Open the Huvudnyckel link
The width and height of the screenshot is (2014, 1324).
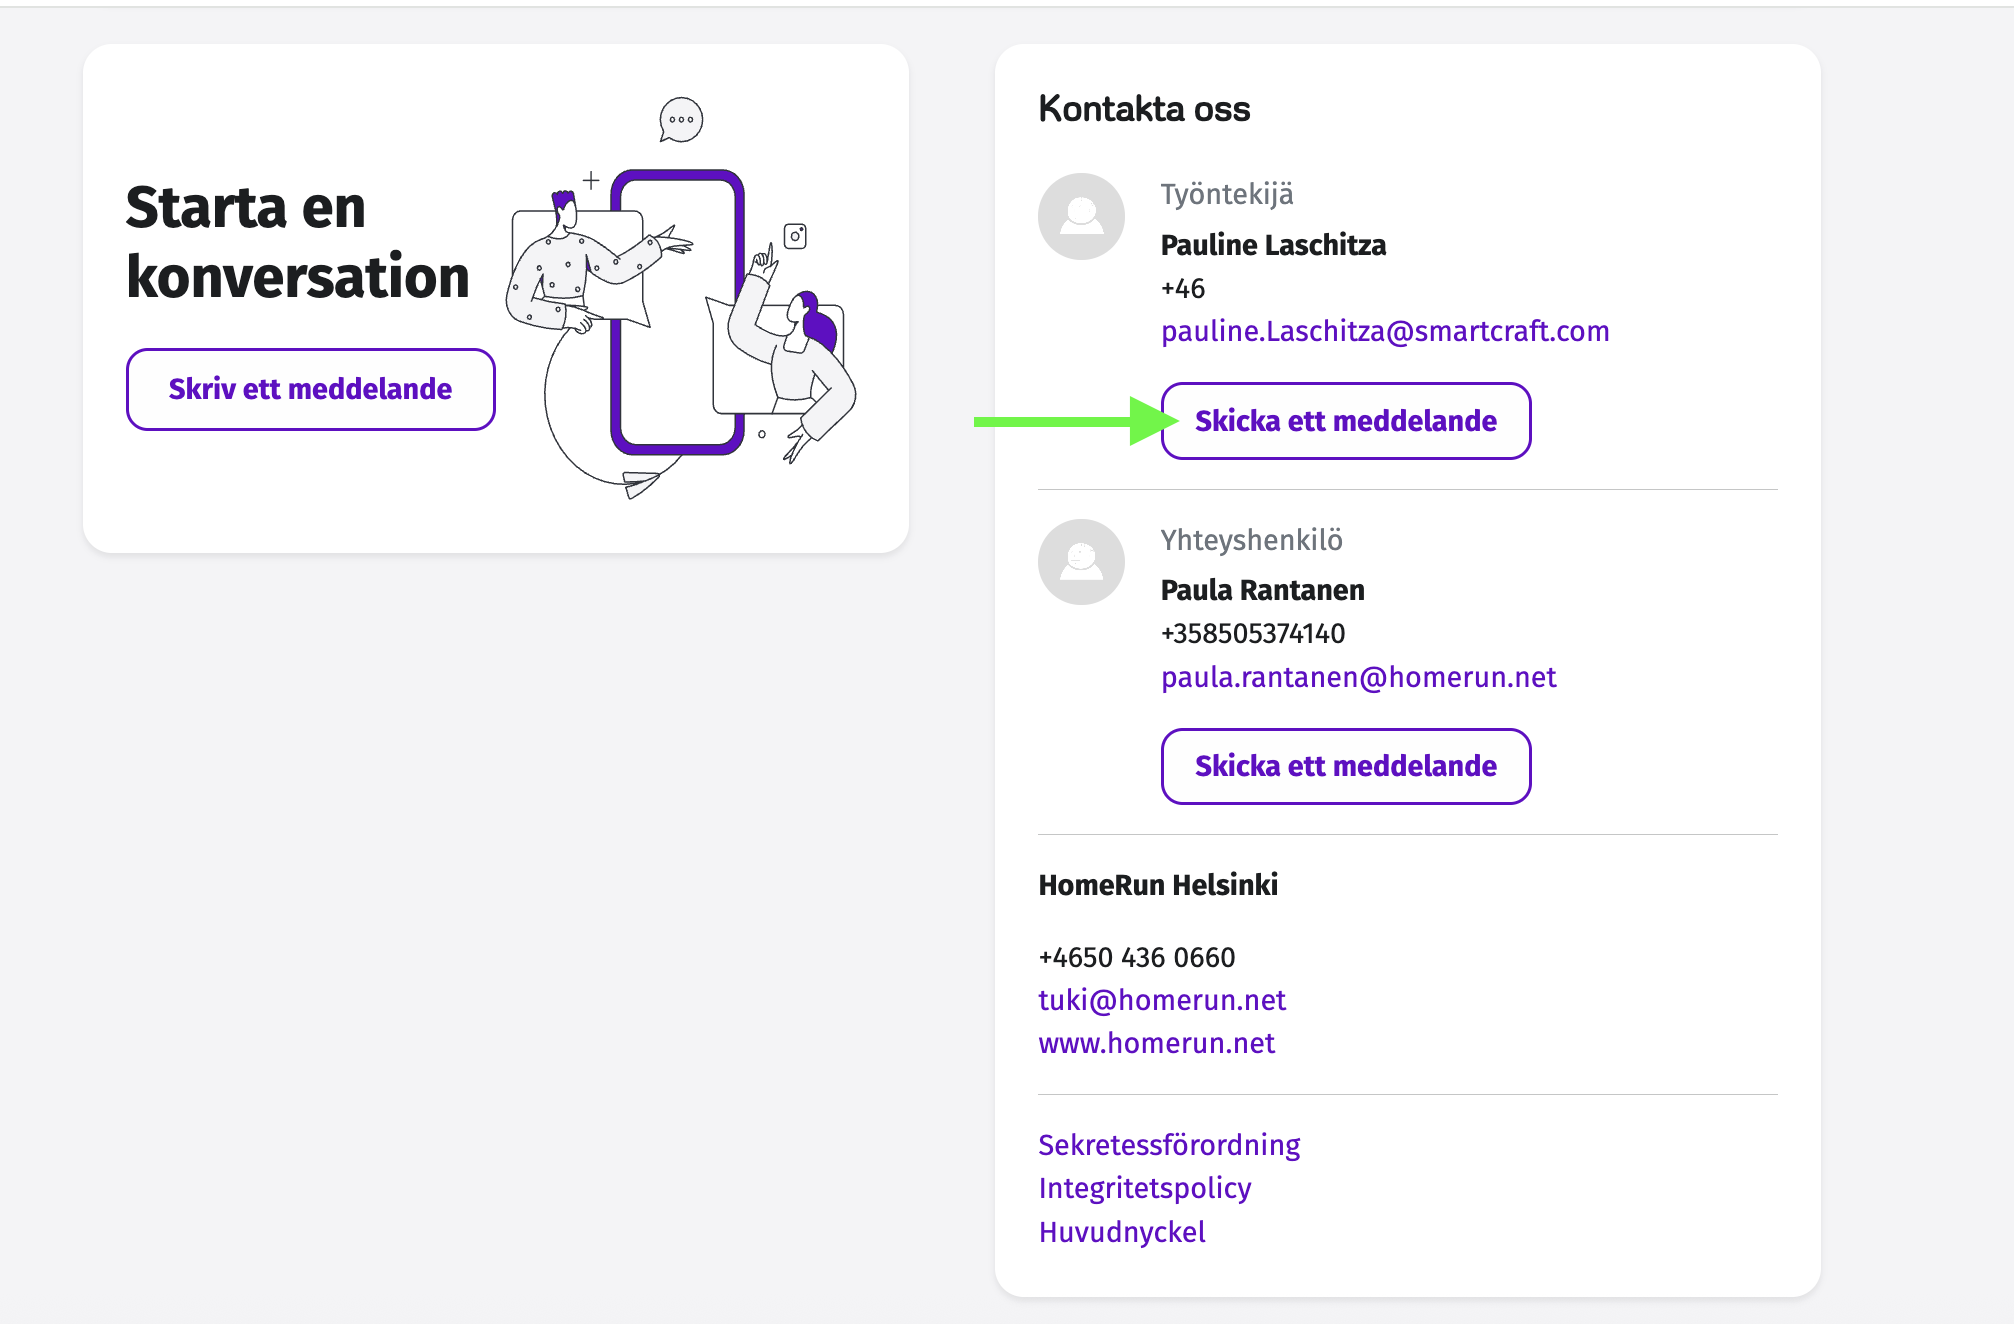(1122, 1232)
